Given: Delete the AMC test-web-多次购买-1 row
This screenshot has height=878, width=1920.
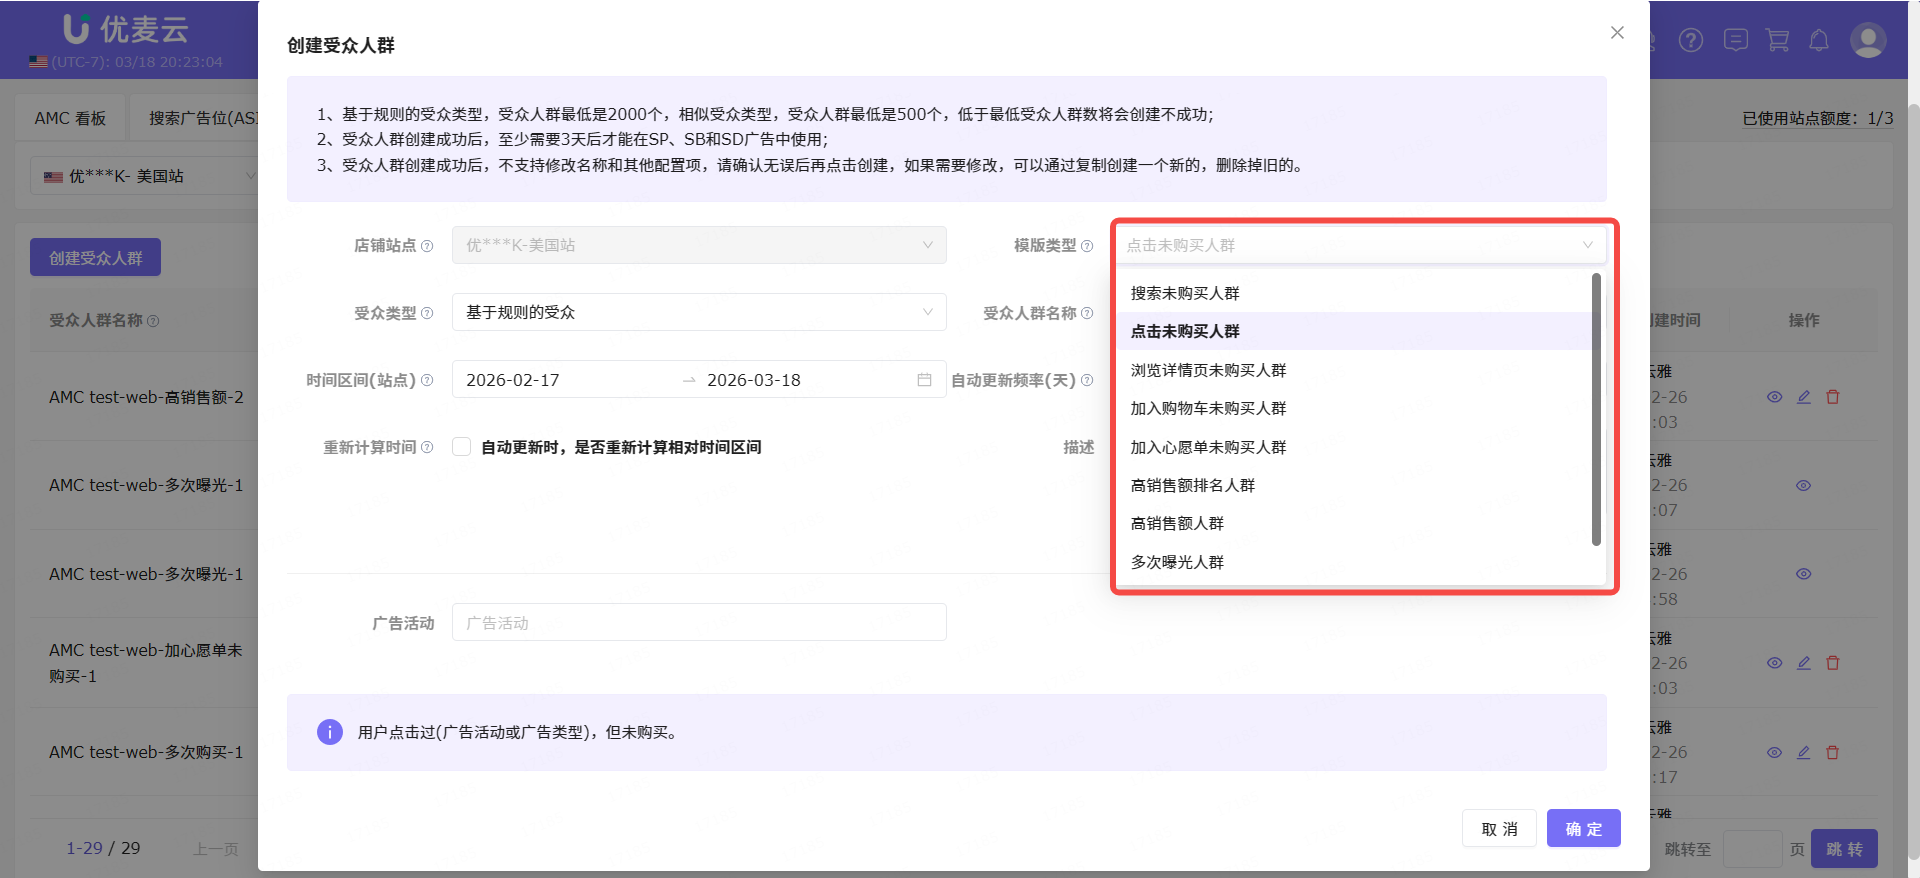Looking at the screenshot, I should (x=1833, y=753).
